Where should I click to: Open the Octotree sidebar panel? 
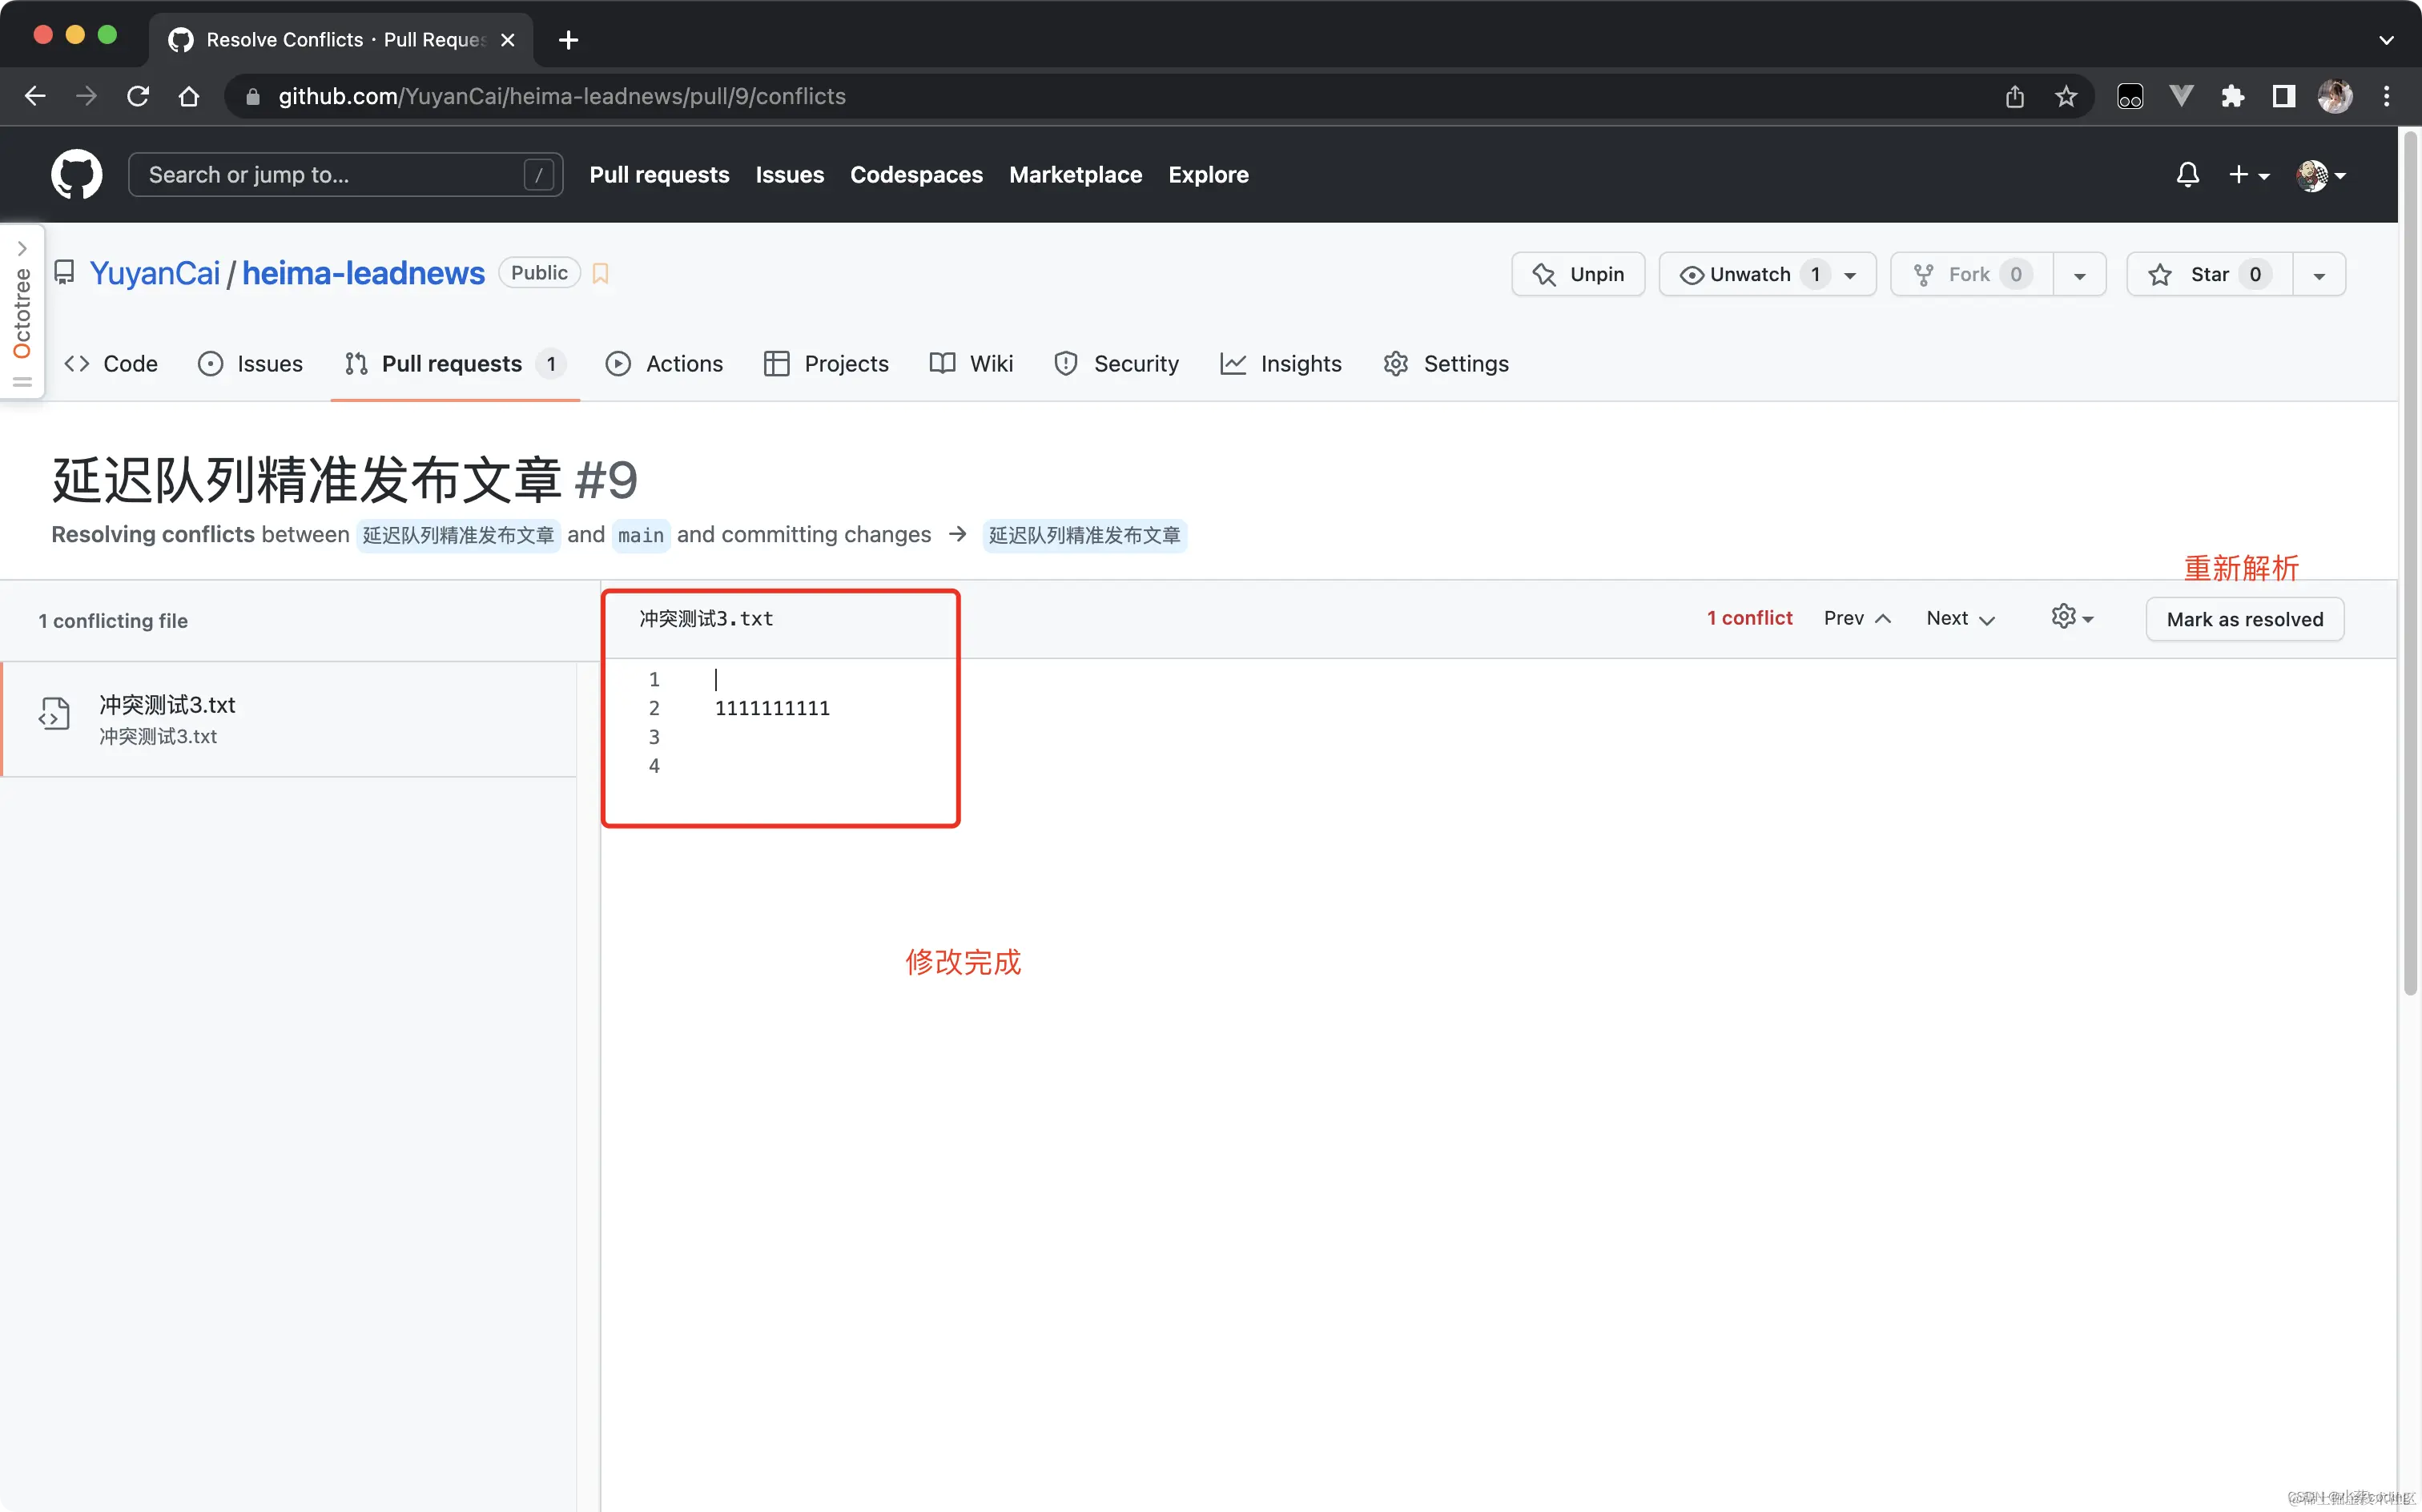click(22, 310)
